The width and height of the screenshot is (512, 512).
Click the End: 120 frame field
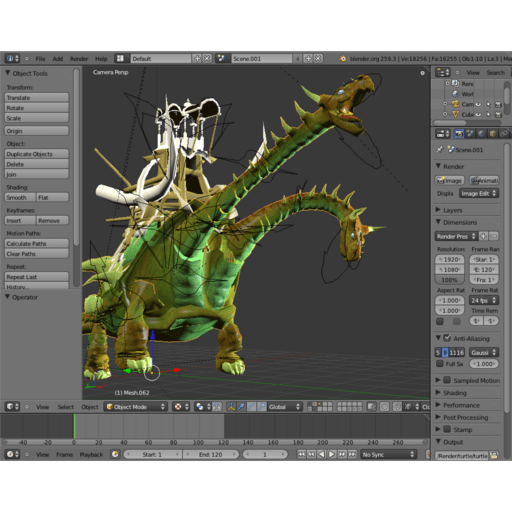point(211,454)
